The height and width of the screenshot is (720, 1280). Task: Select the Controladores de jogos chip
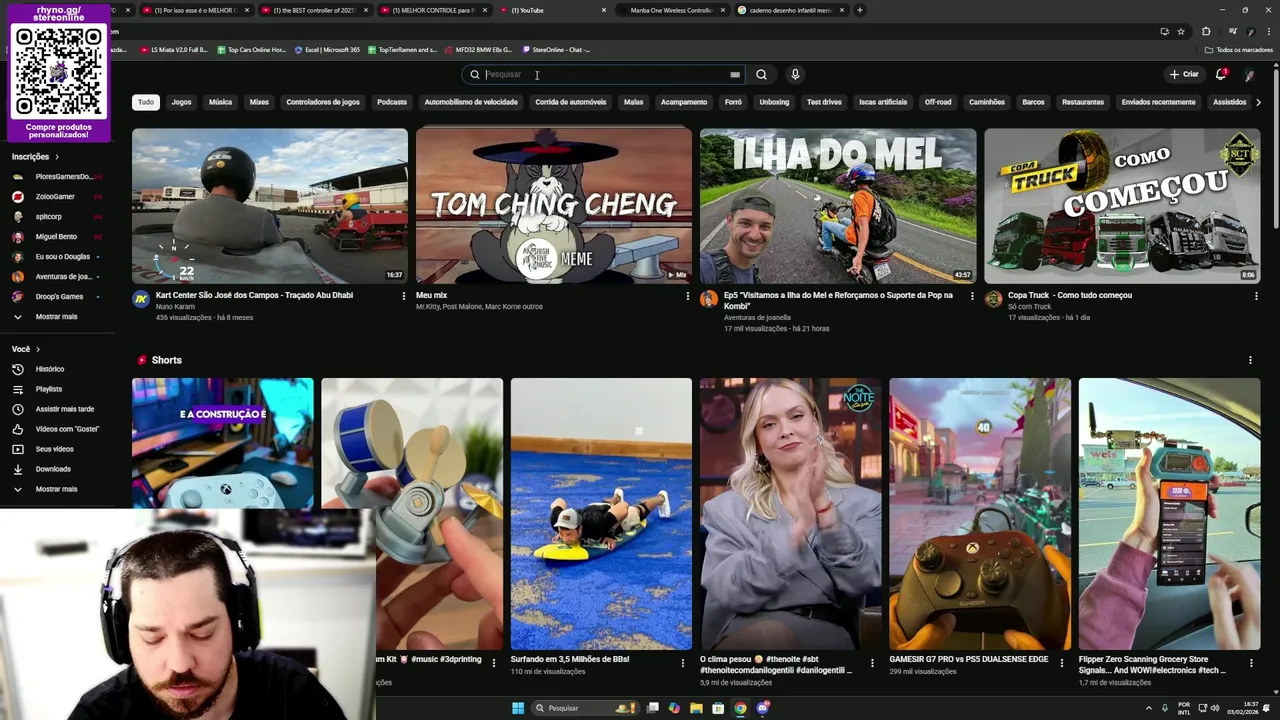click(323, 102)
